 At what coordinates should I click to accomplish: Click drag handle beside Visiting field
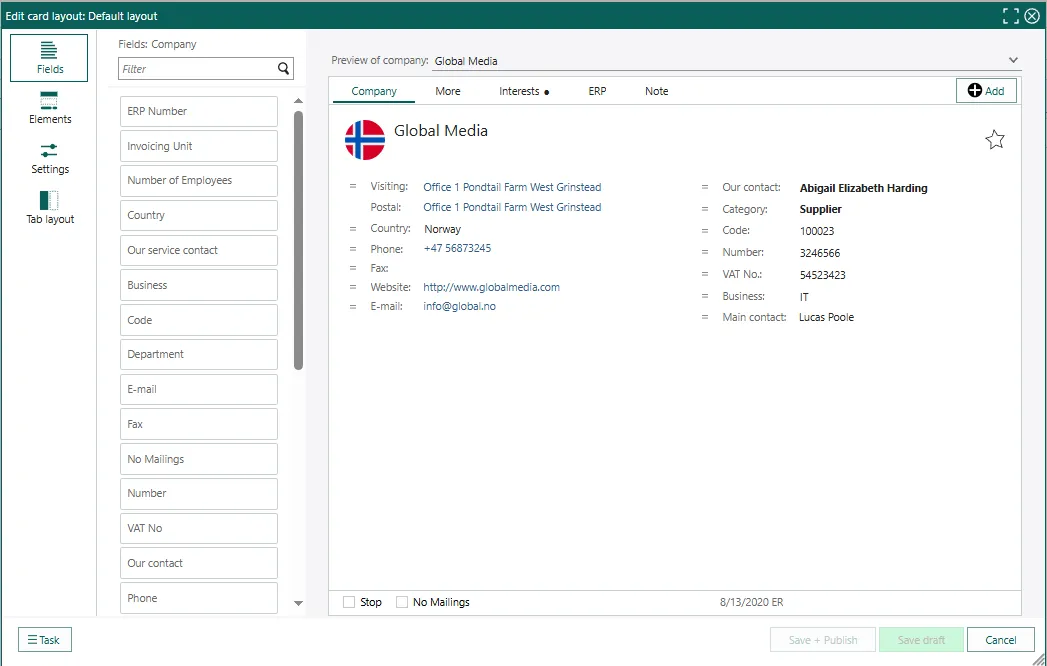[x=352, y=187]
